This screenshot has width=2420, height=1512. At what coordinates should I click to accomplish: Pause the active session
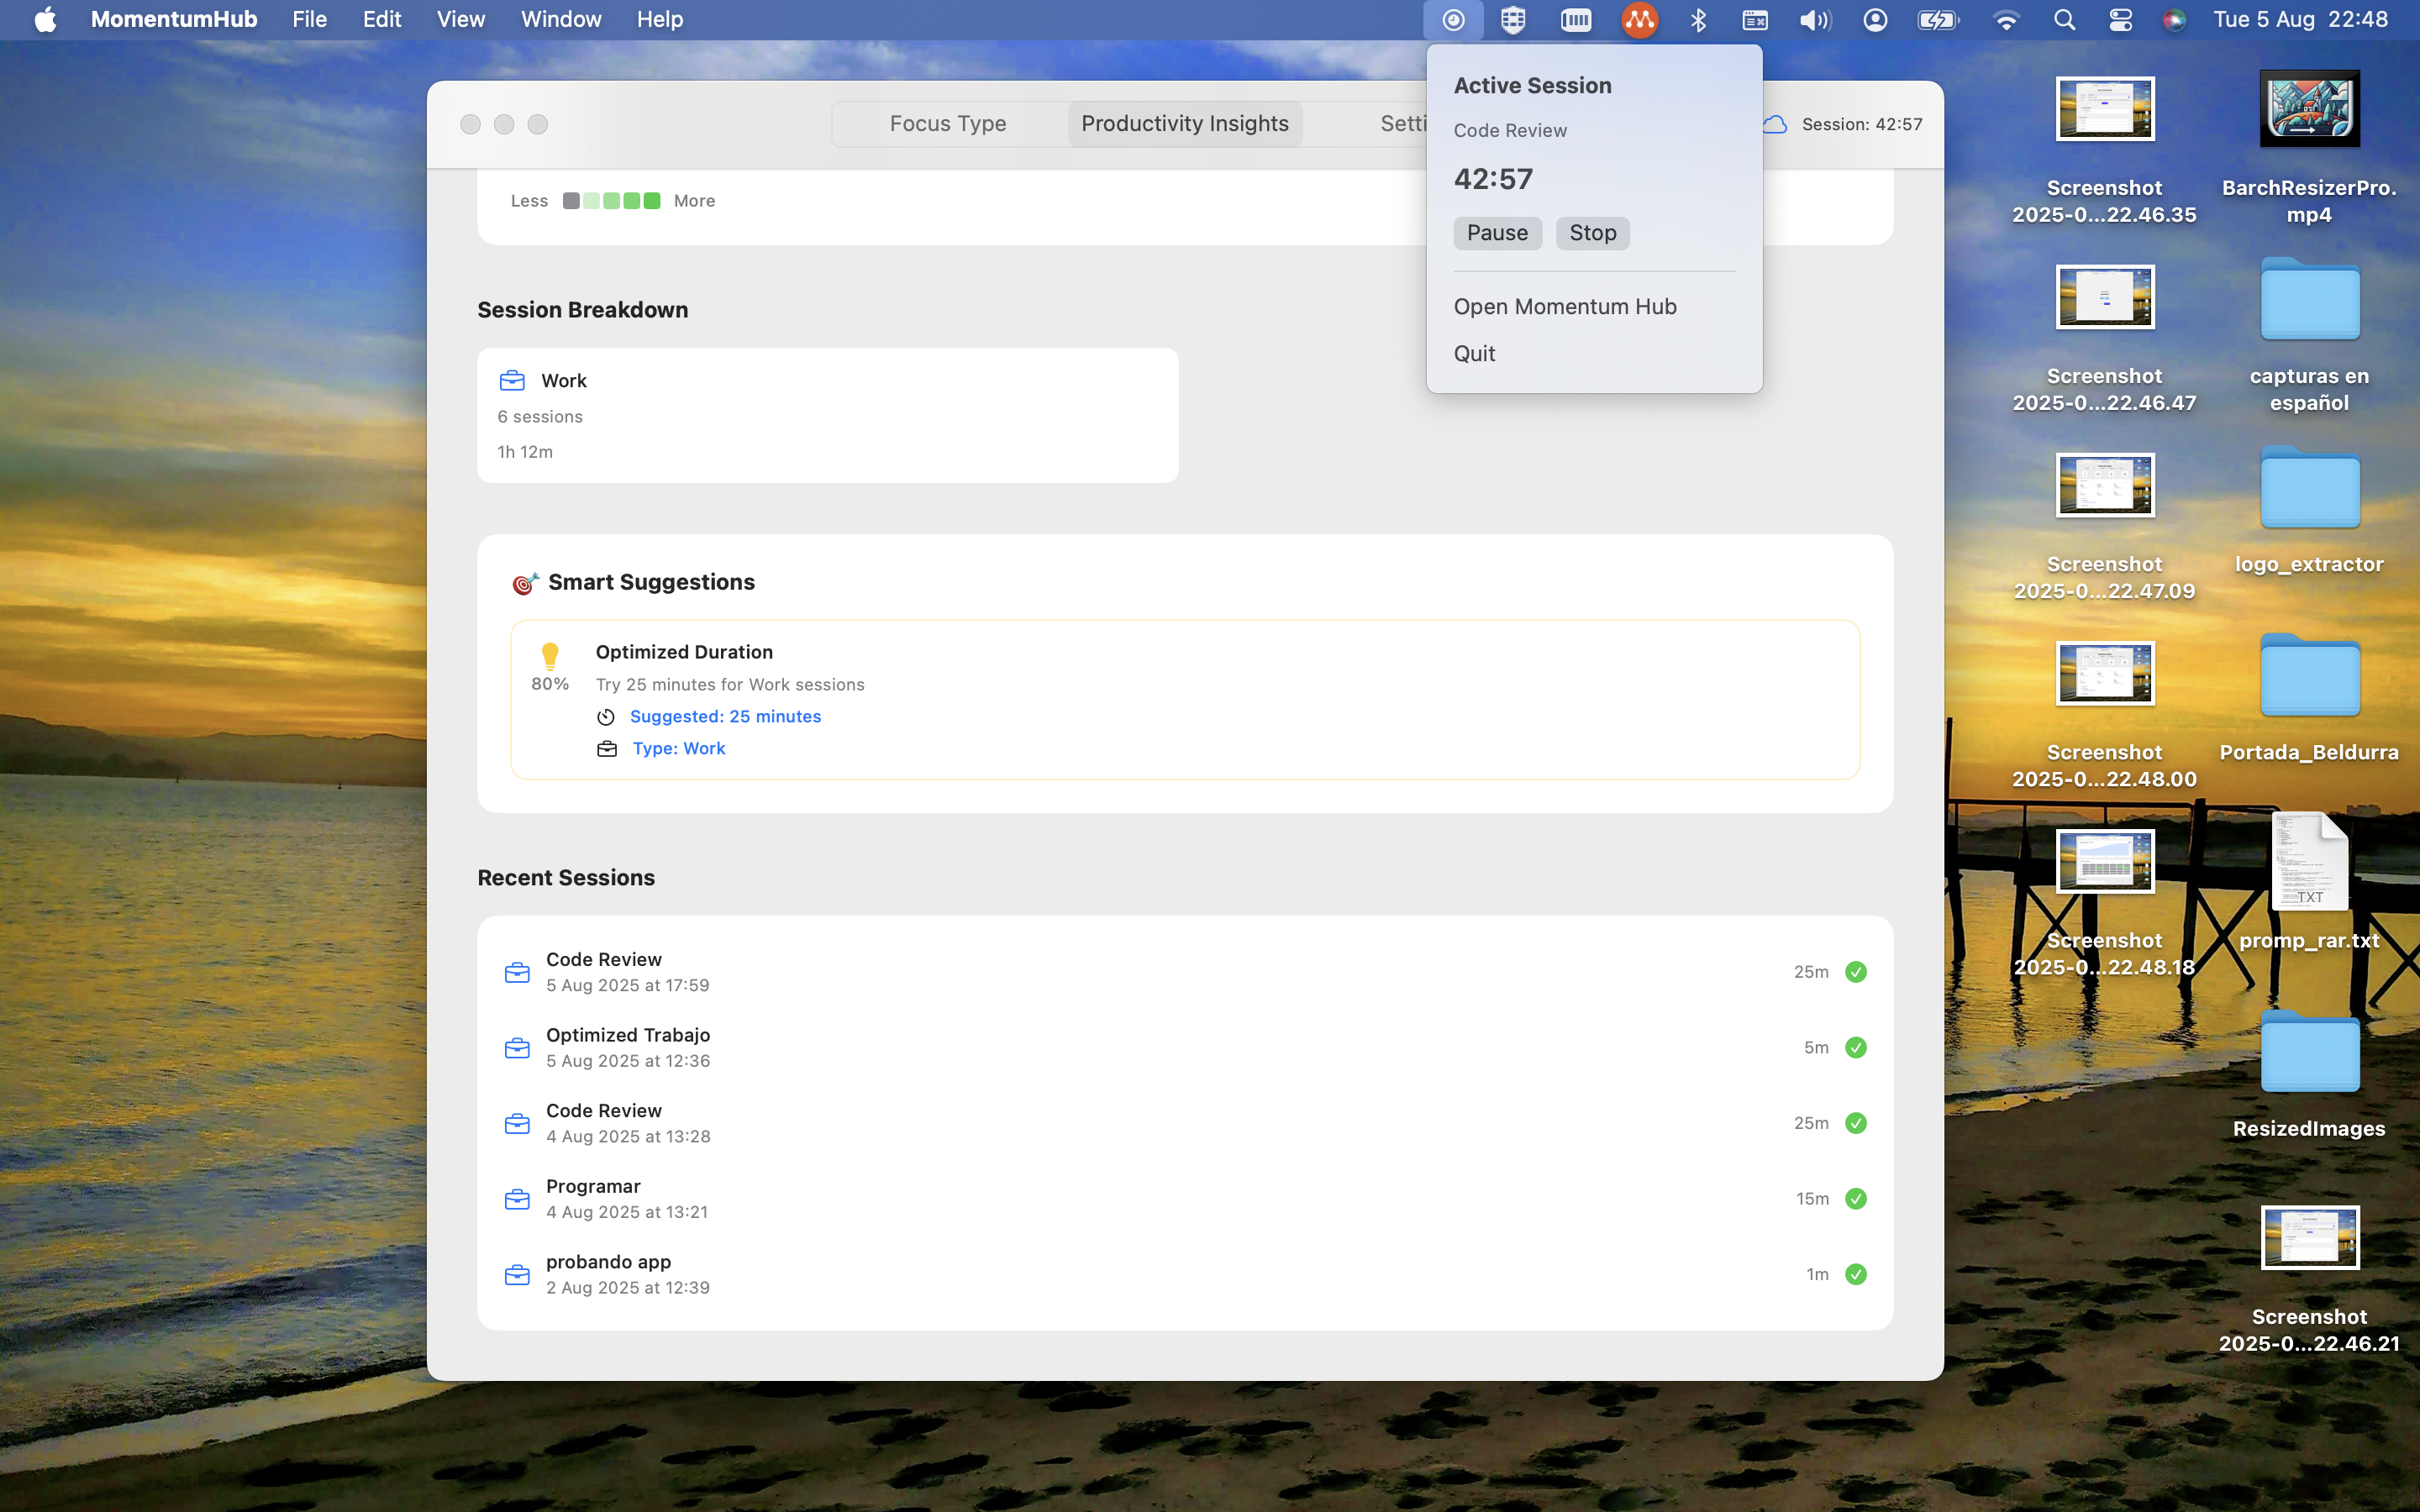[x=1497, y=233]
